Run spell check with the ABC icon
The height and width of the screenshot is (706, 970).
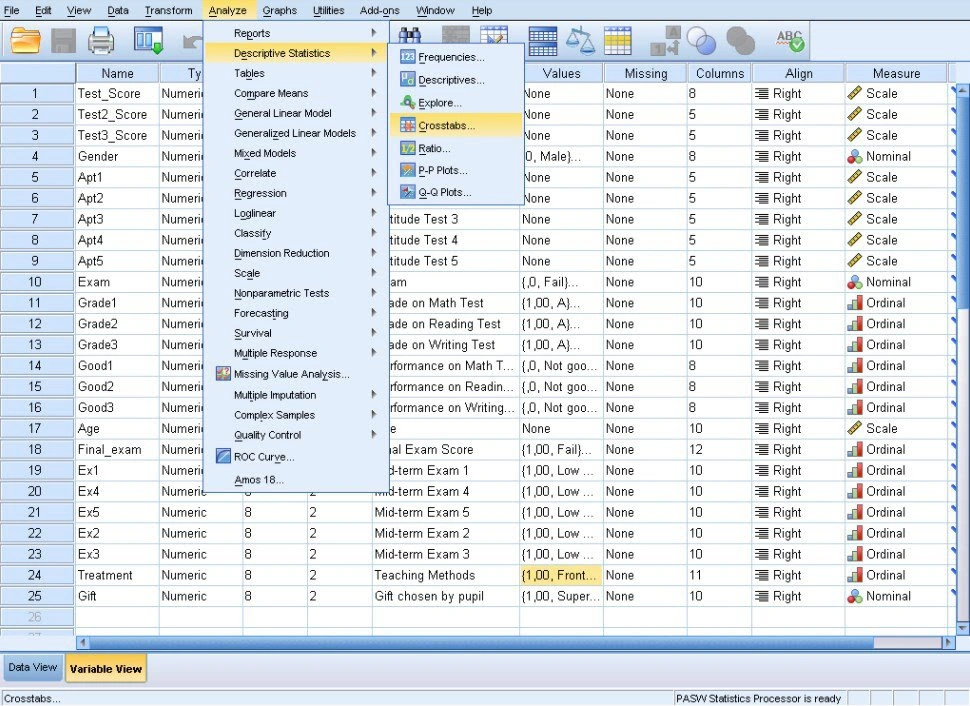[x=790, y=40]
